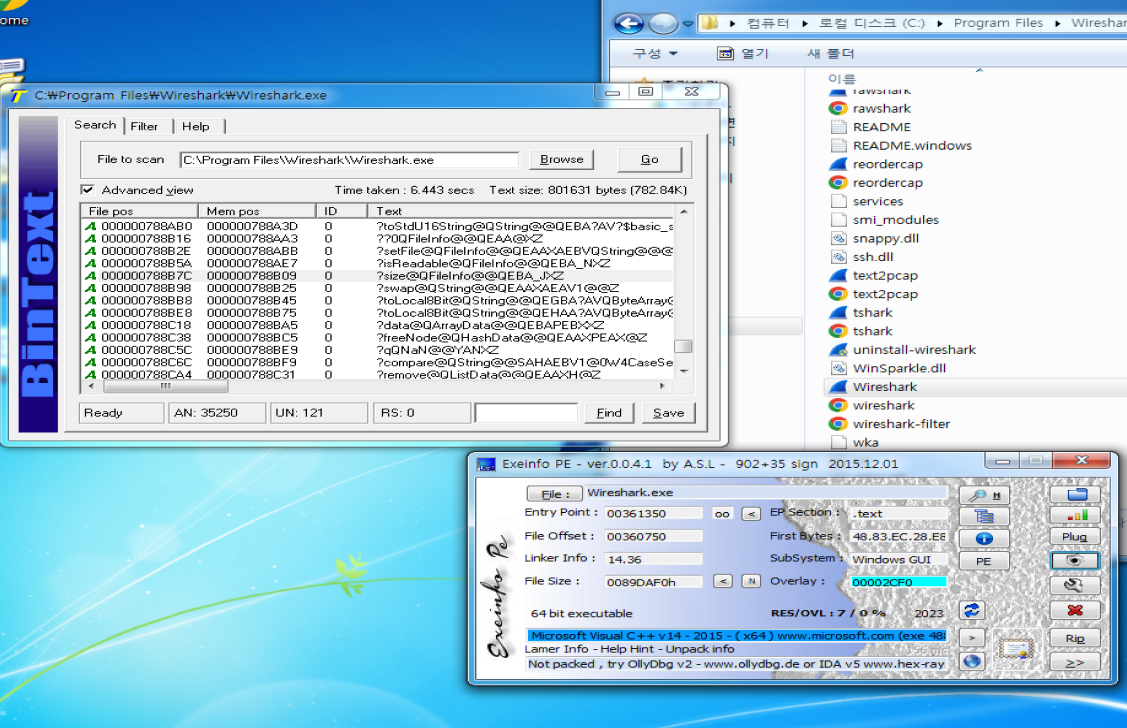The width and height of the screenshot is (1127, 728).
Task: Click the oo button beside Entry Point
Action: [x=722, y=514]
